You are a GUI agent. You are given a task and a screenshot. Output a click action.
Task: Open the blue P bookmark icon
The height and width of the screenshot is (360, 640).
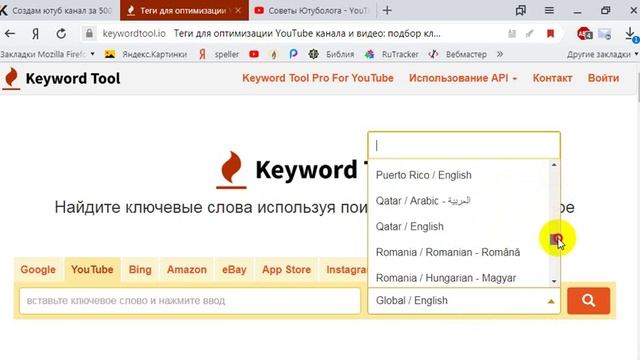[x=293, y=54]
